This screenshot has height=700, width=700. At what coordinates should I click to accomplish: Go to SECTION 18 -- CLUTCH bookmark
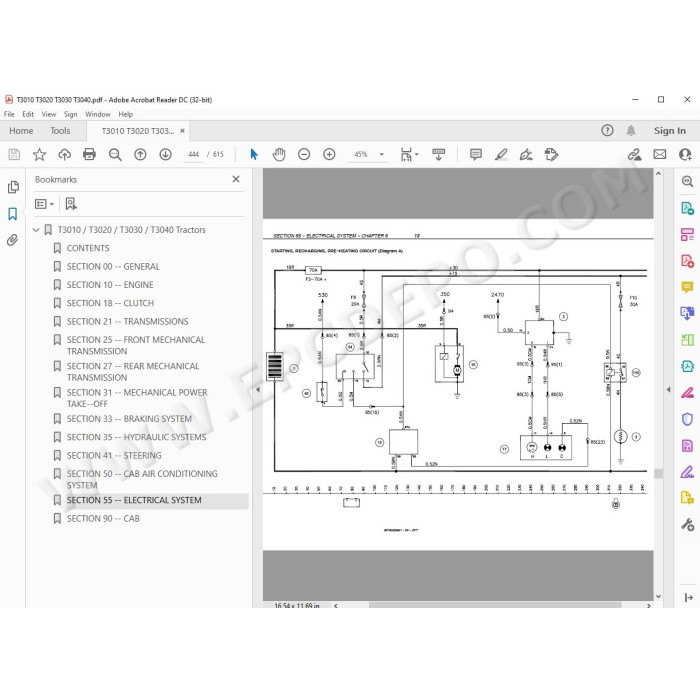click(x=110, y=303)
